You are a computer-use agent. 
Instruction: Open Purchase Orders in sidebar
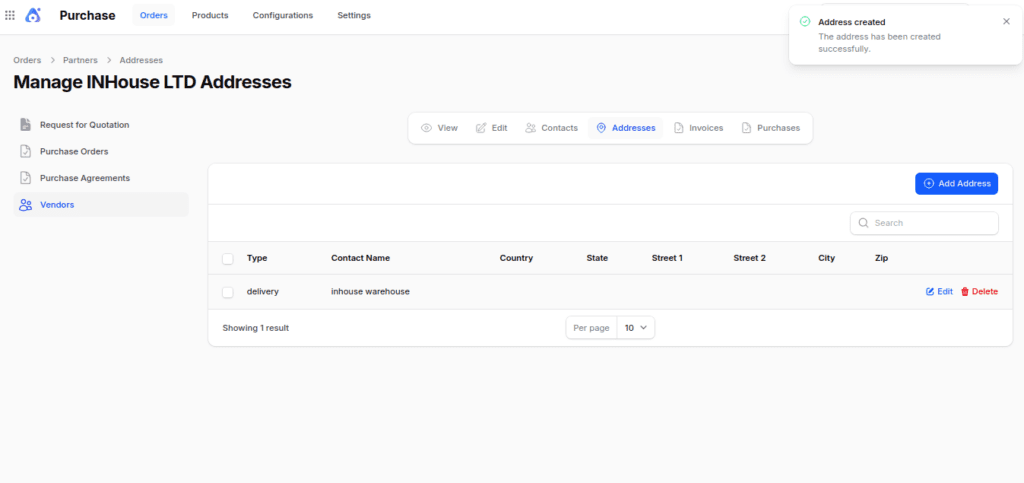(x=101, y=151)
